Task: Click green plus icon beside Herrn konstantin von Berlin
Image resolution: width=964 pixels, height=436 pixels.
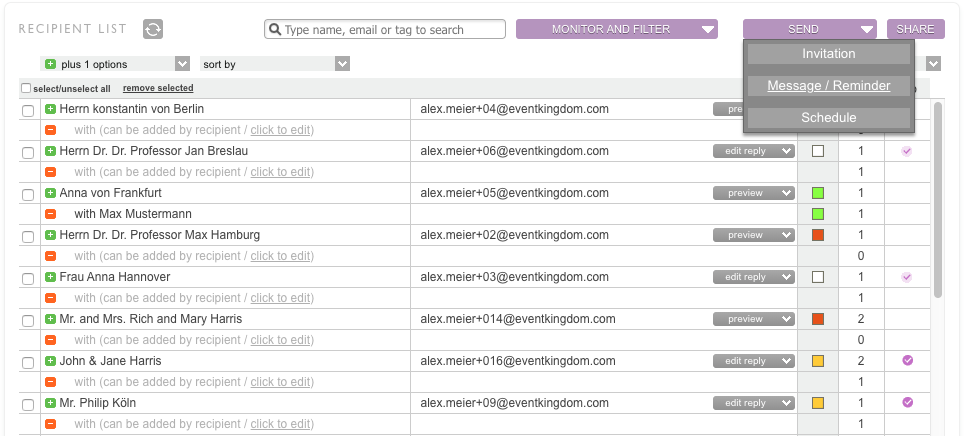Action: click(x=51, y=109)
